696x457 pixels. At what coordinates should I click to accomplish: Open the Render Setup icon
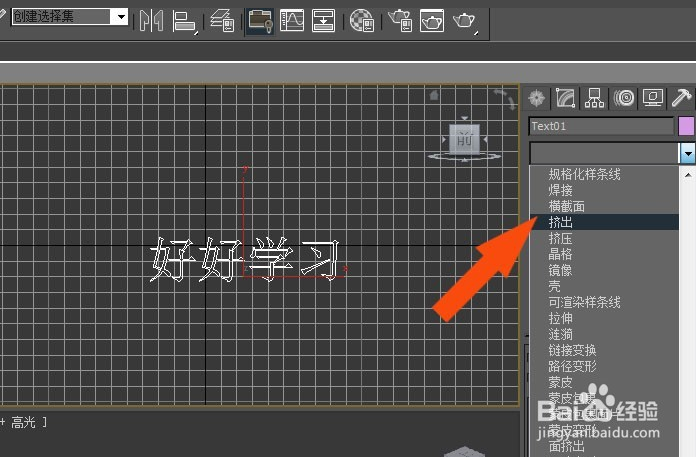pyautogui.click(x=400, y=20)
